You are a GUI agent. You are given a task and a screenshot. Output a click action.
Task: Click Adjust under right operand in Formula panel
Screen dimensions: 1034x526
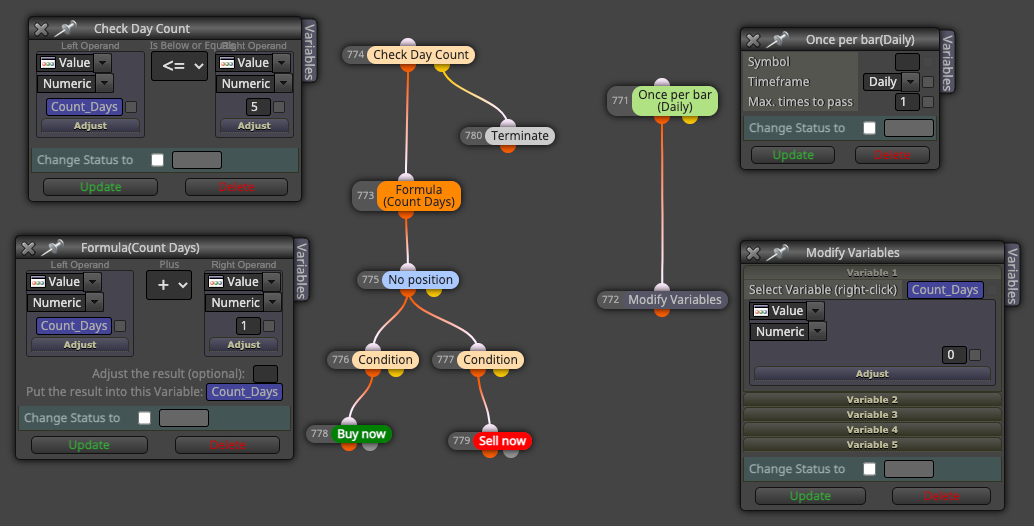pyautogui.click(x=243, y=345)
